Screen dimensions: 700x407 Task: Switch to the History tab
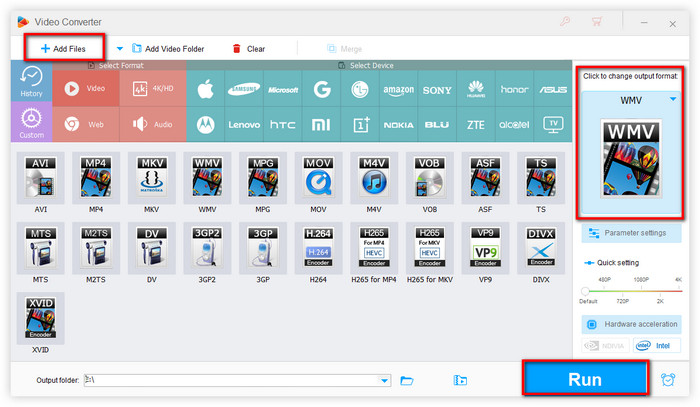click(31, 81)
